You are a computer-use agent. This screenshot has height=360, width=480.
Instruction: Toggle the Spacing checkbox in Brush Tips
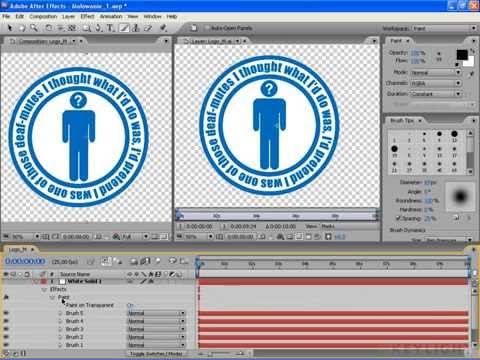click(398, 218)
